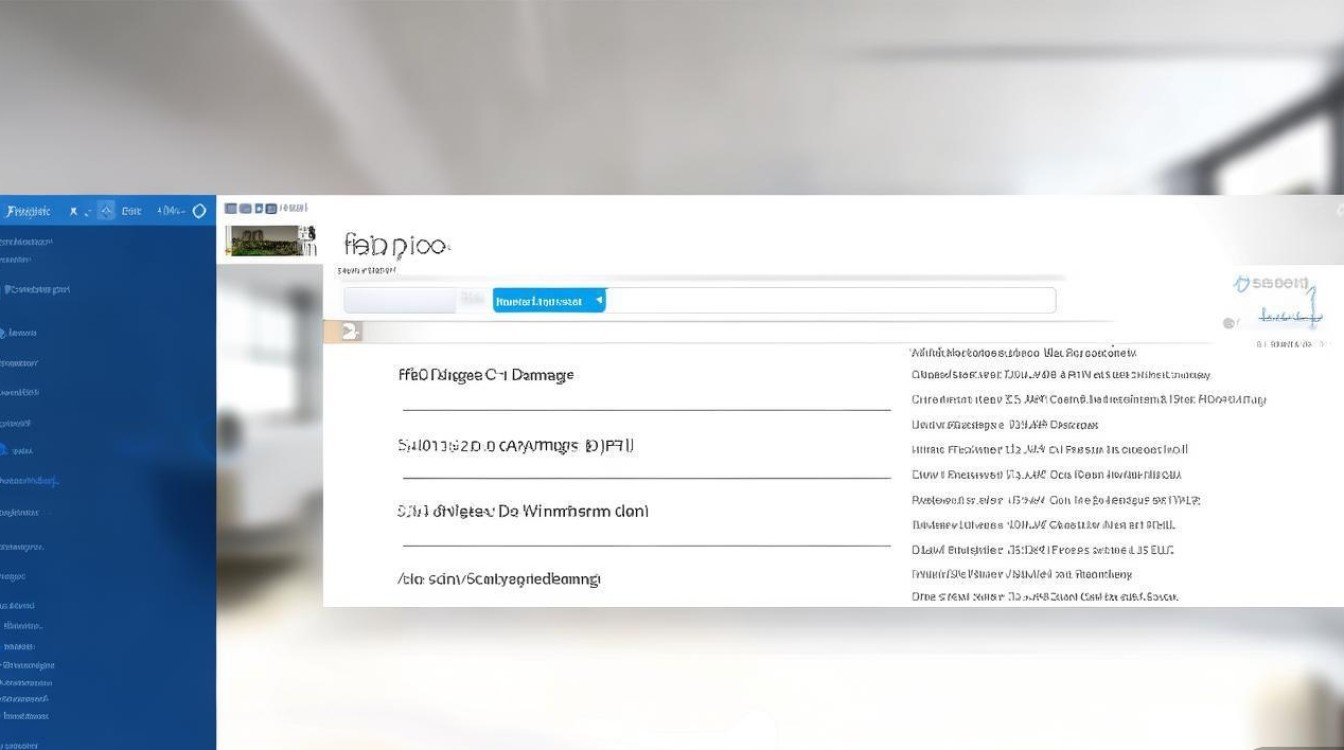This screenshot has height=750, width=1344.
Task: Open the last left list entry
Action: 499,579
